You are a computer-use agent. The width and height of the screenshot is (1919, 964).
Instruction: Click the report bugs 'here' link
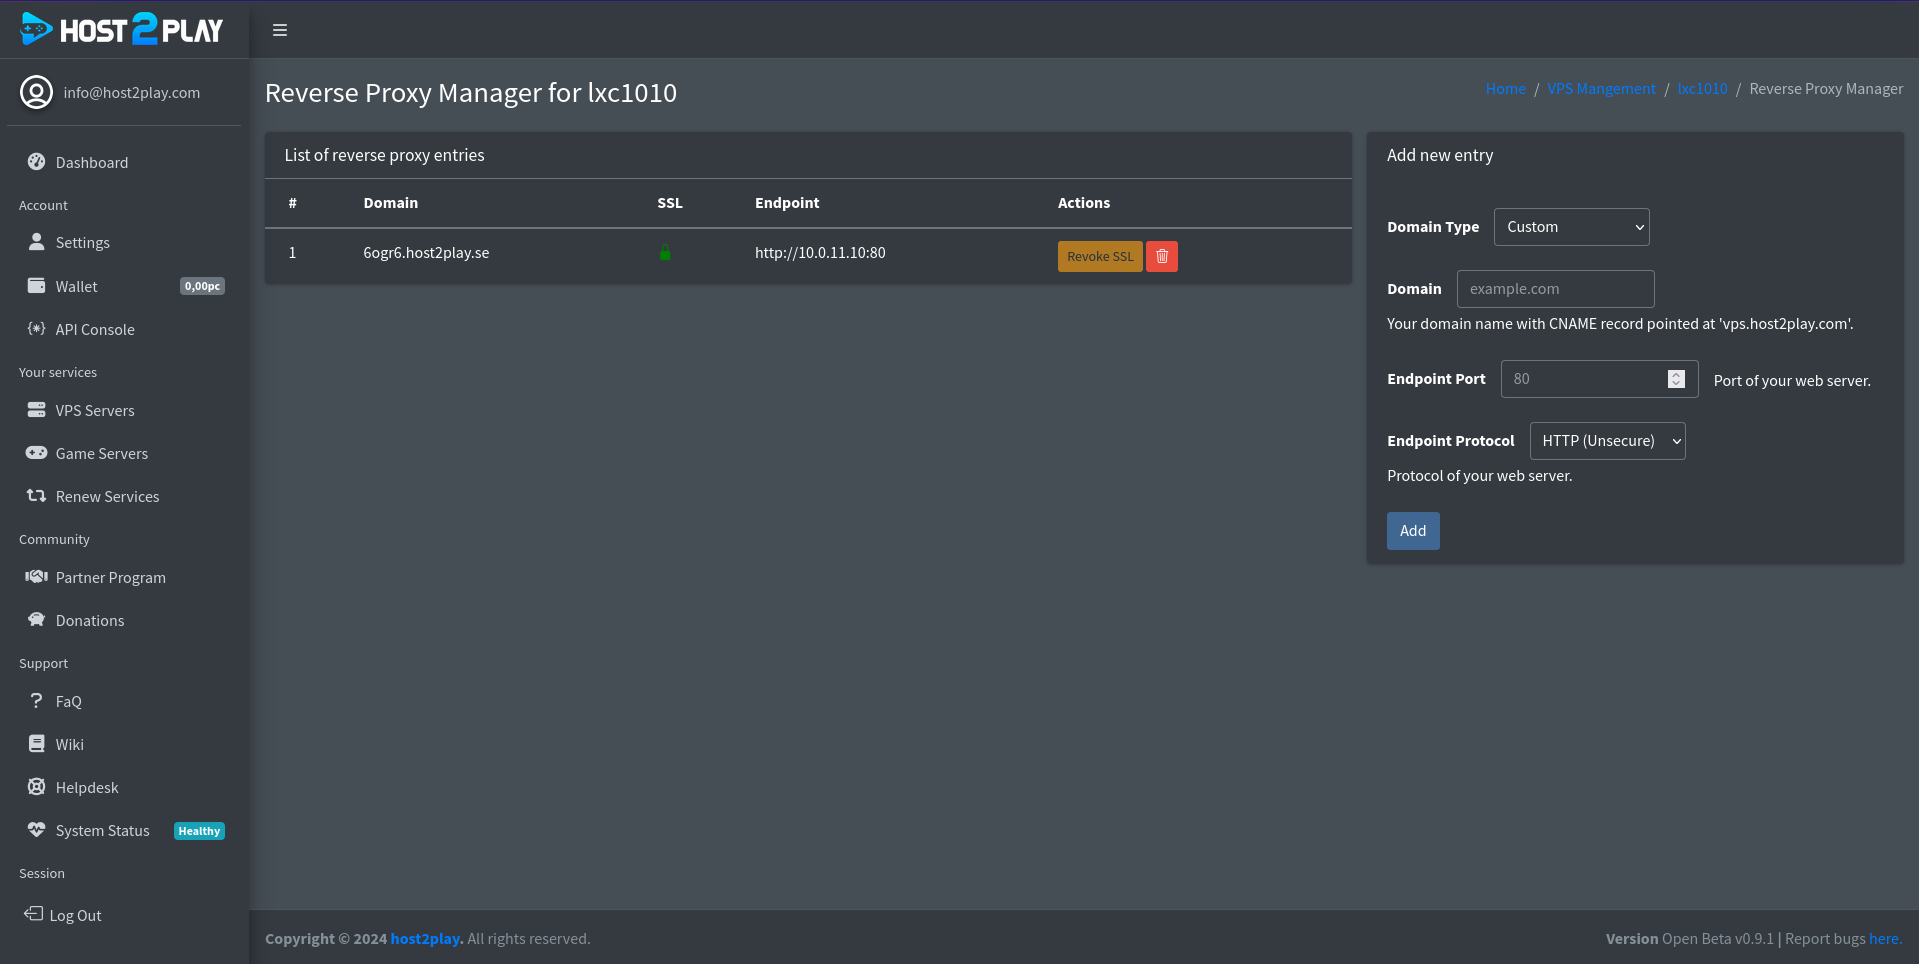[x=1885, y=939]
